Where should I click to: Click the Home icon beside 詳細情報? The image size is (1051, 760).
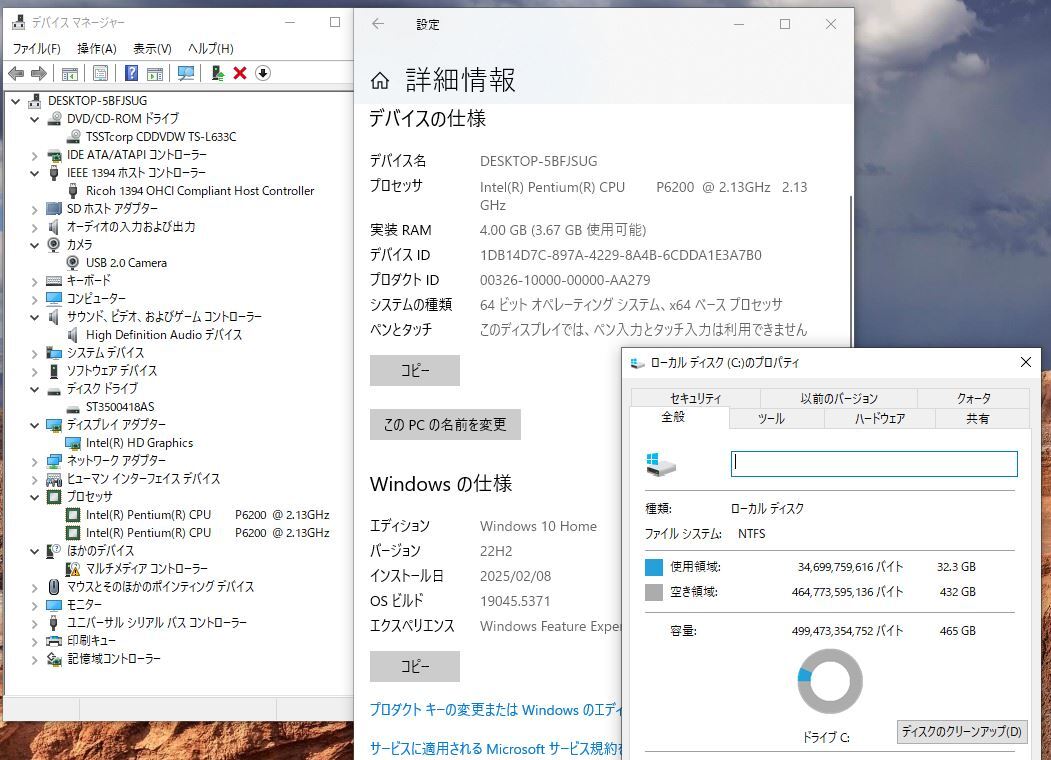[379, 81]
